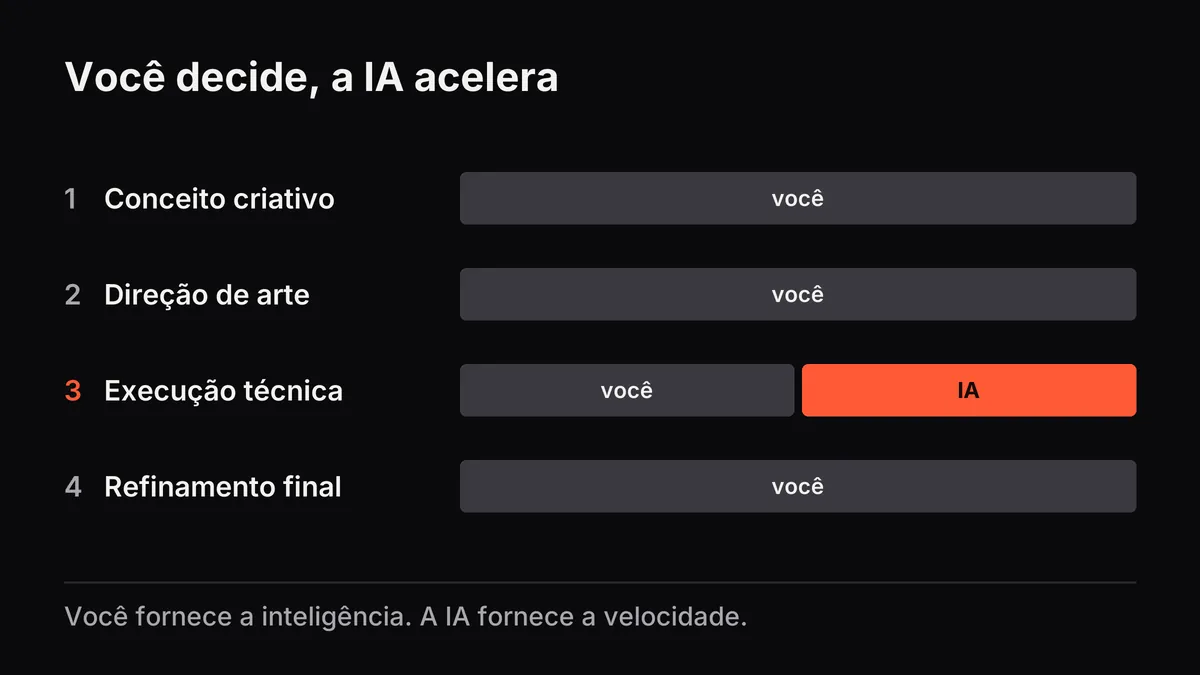
Task: Click the horizontal divider line above the footer
Action: click(600, 582)
